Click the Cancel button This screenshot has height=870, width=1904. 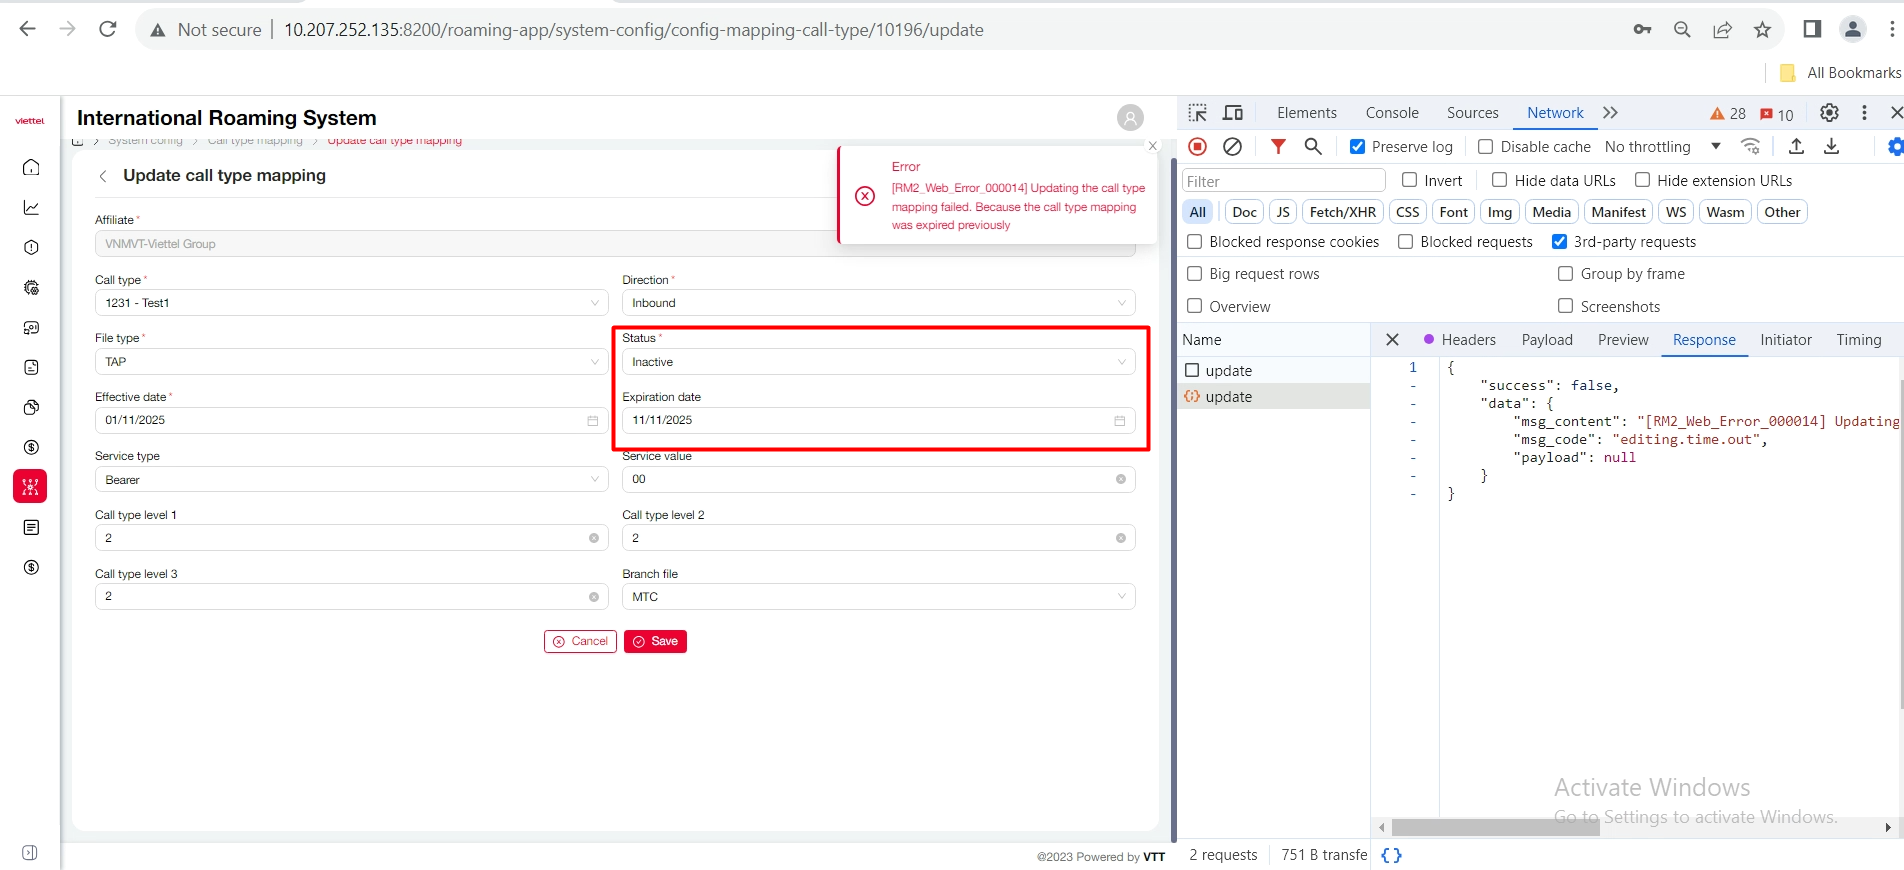pos(580,641)
